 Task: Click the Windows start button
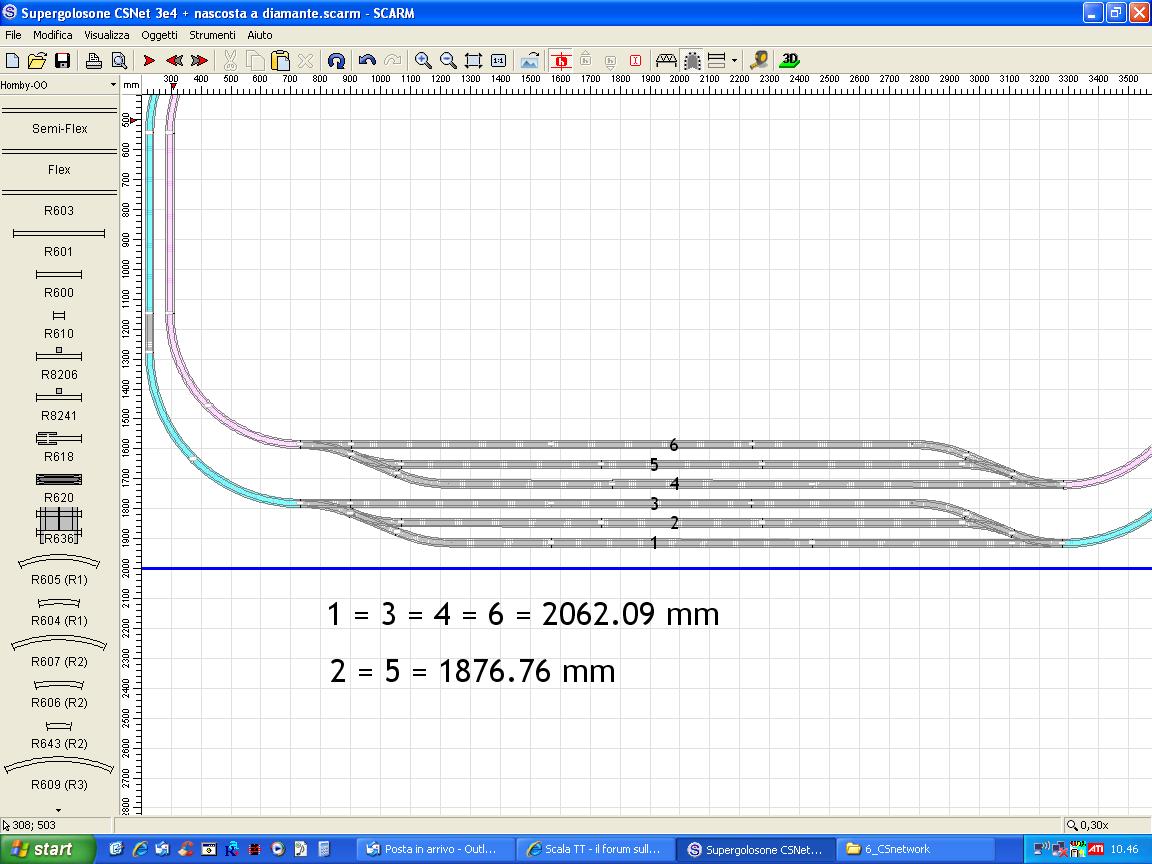tap(48, 849)
